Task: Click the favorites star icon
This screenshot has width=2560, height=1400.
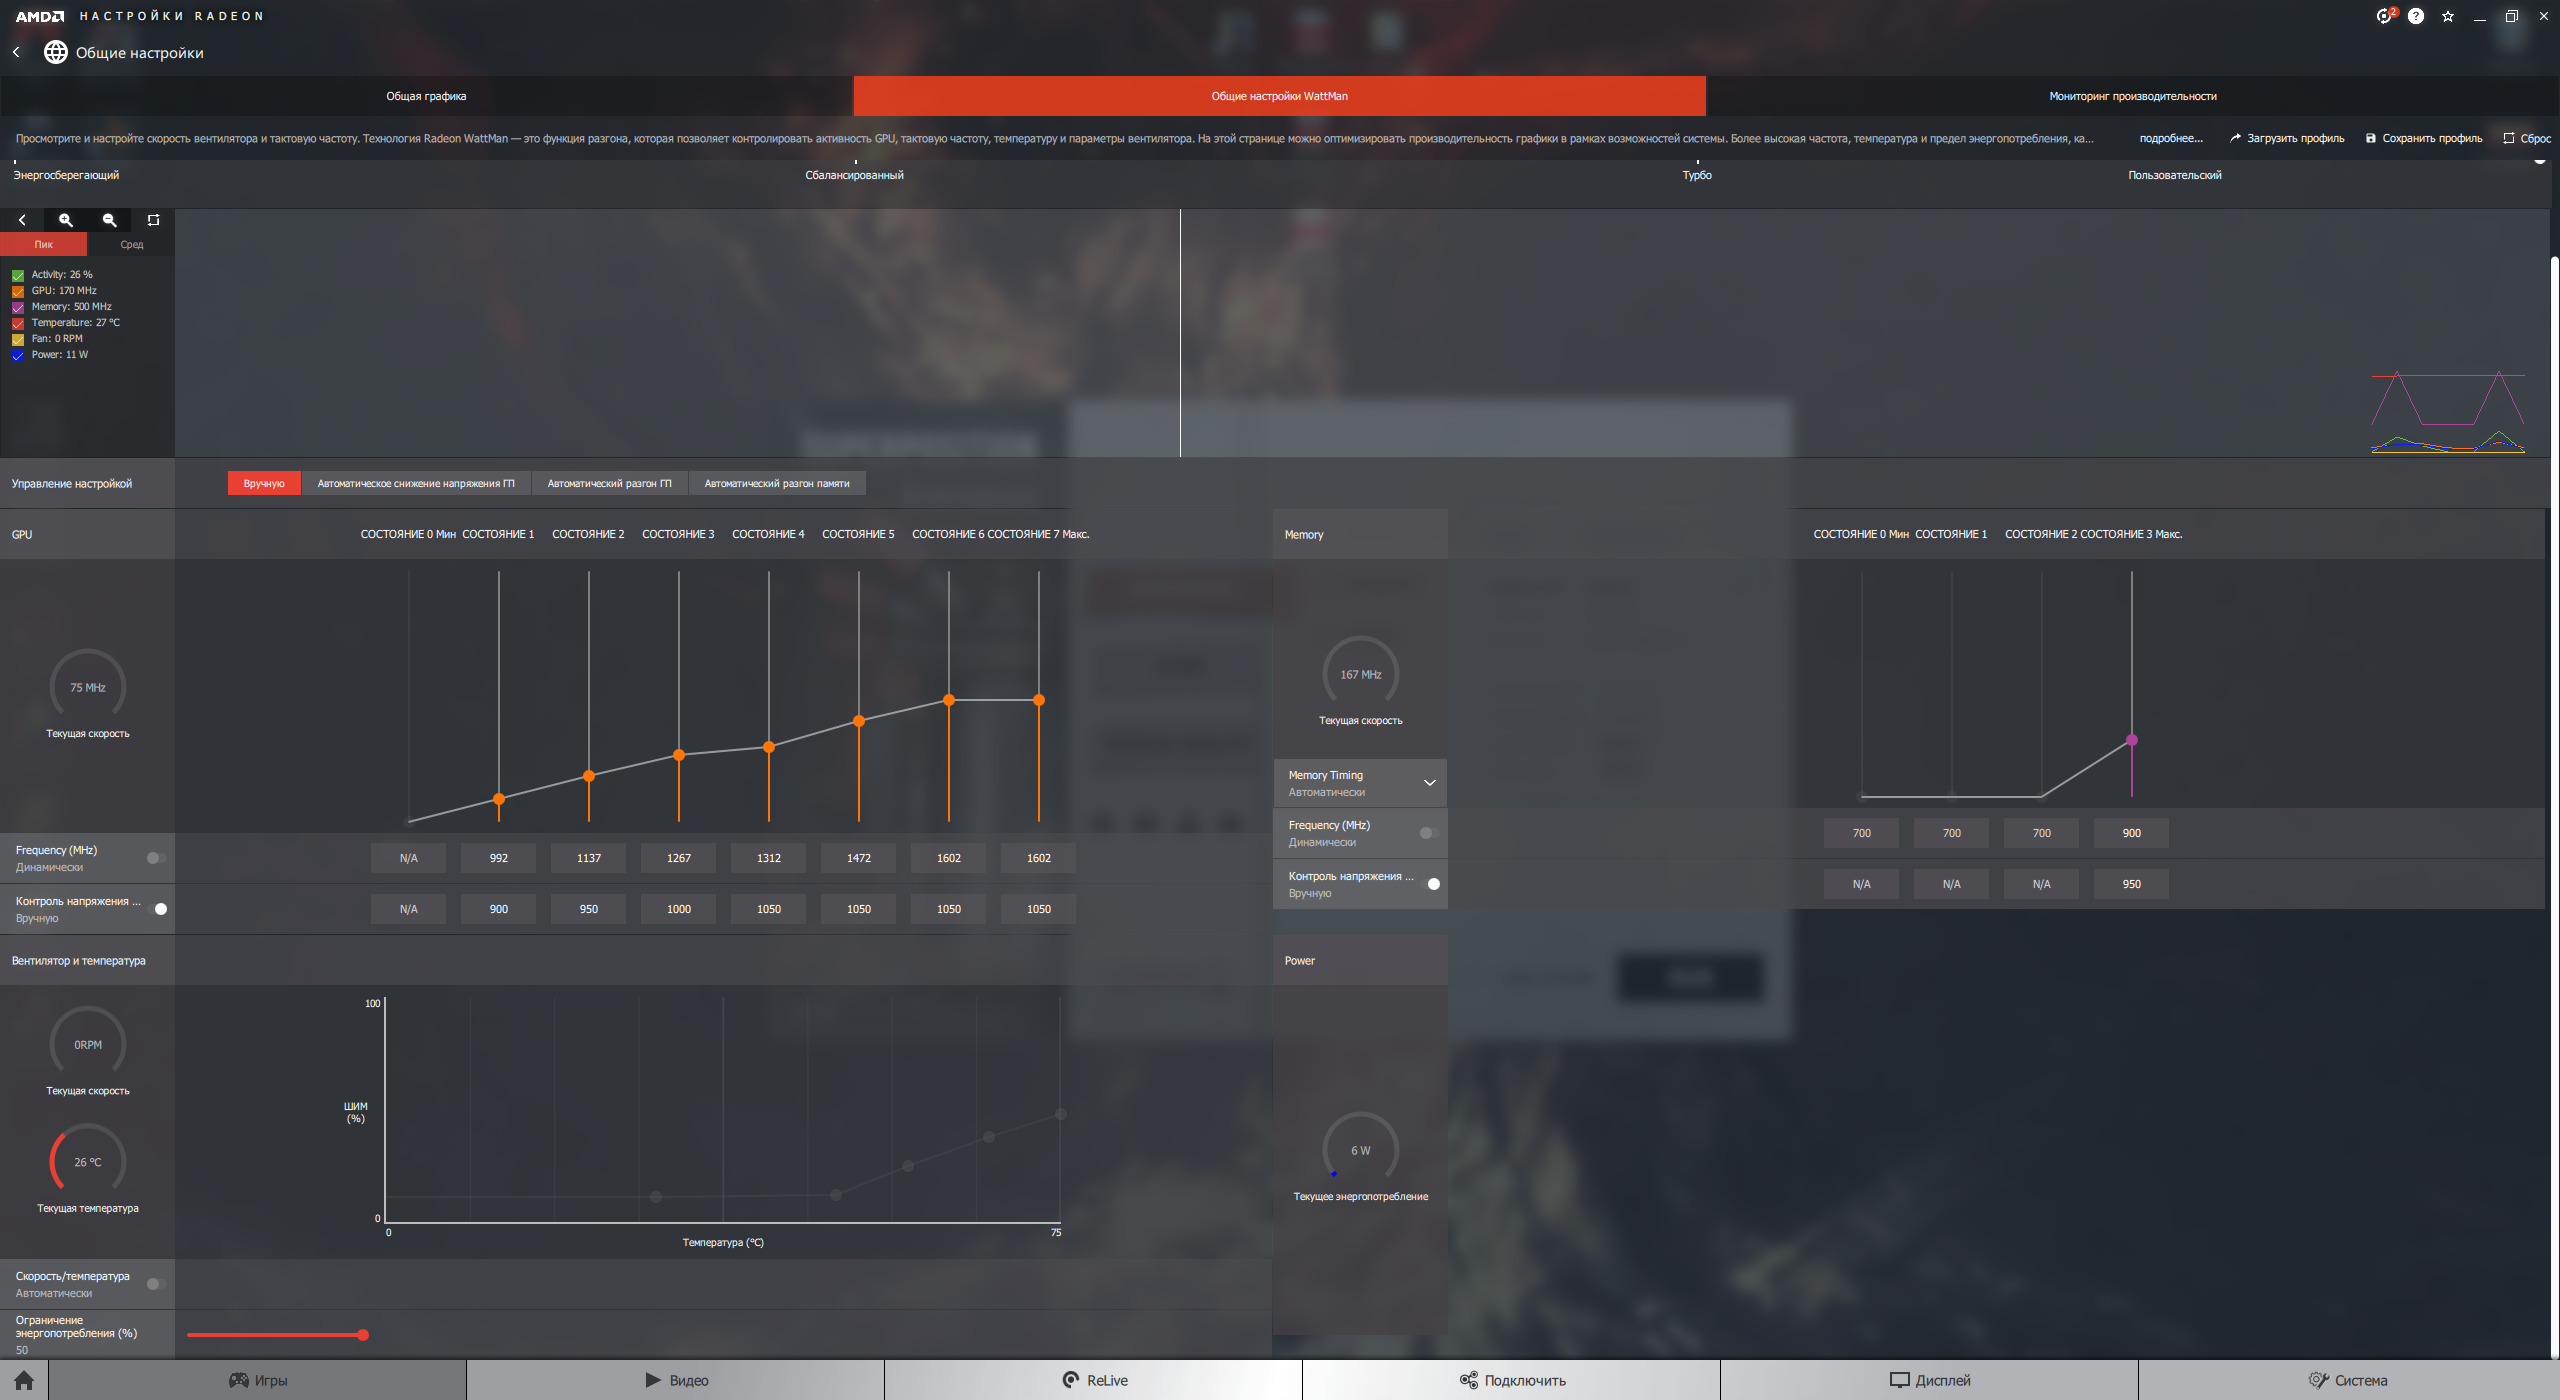Action: tap(2448, 16)
